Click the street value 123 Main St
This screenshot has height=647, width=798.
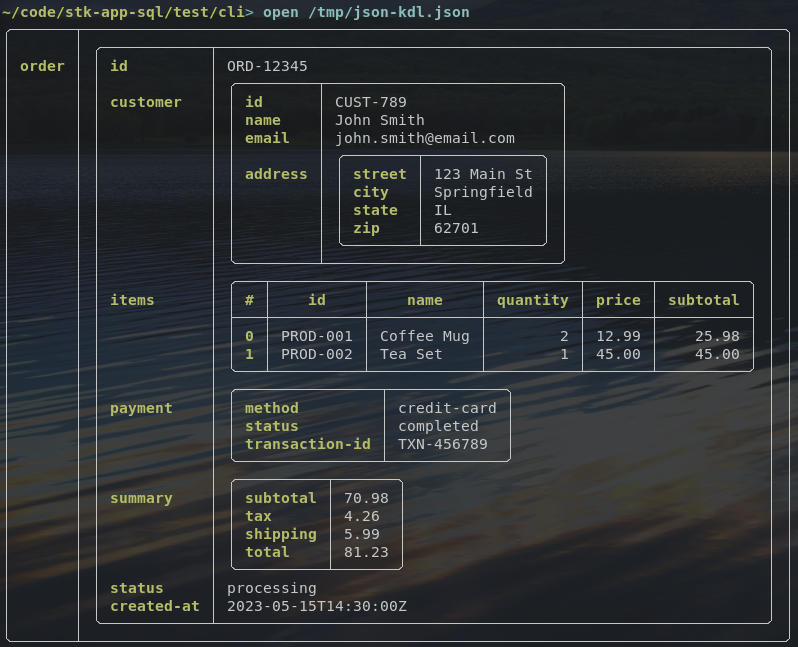coord(483,174)
